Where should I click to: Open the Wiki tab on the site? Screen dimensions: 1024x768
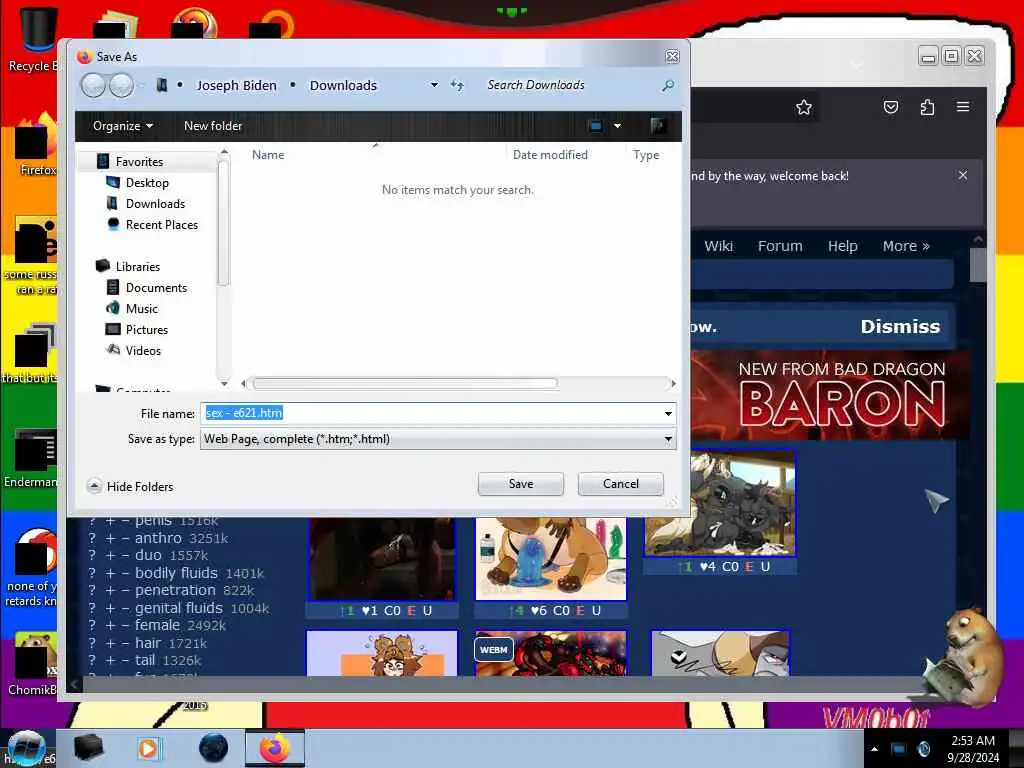point(718,246)
